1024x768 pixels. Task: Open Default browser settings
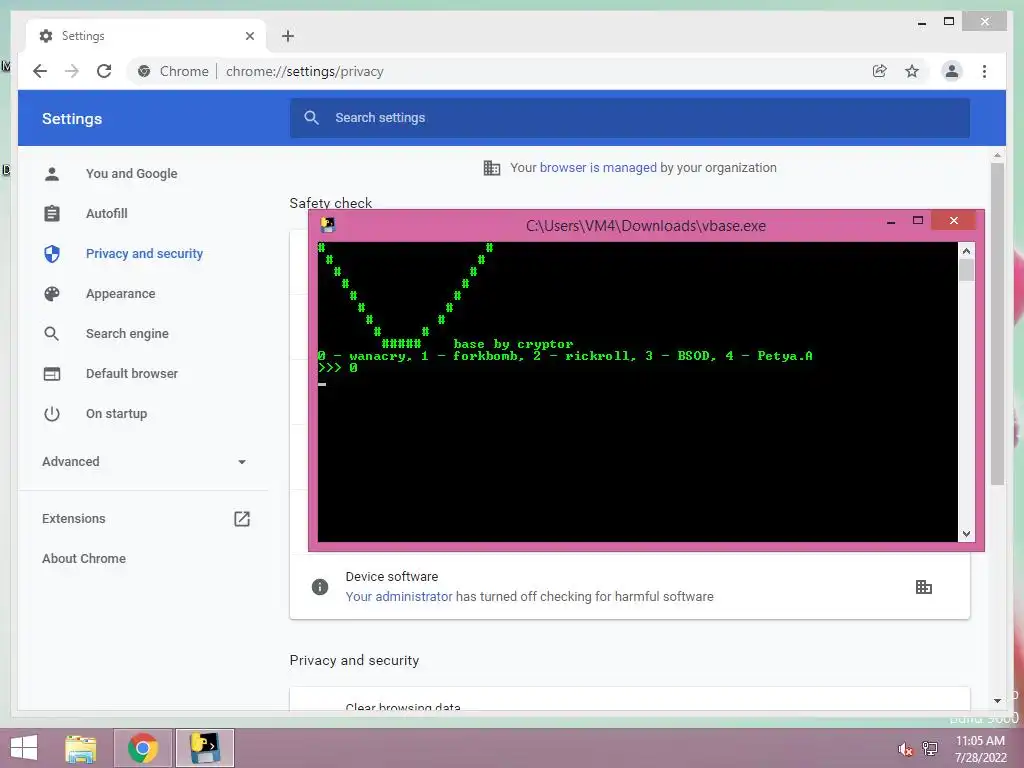point(132,374)
